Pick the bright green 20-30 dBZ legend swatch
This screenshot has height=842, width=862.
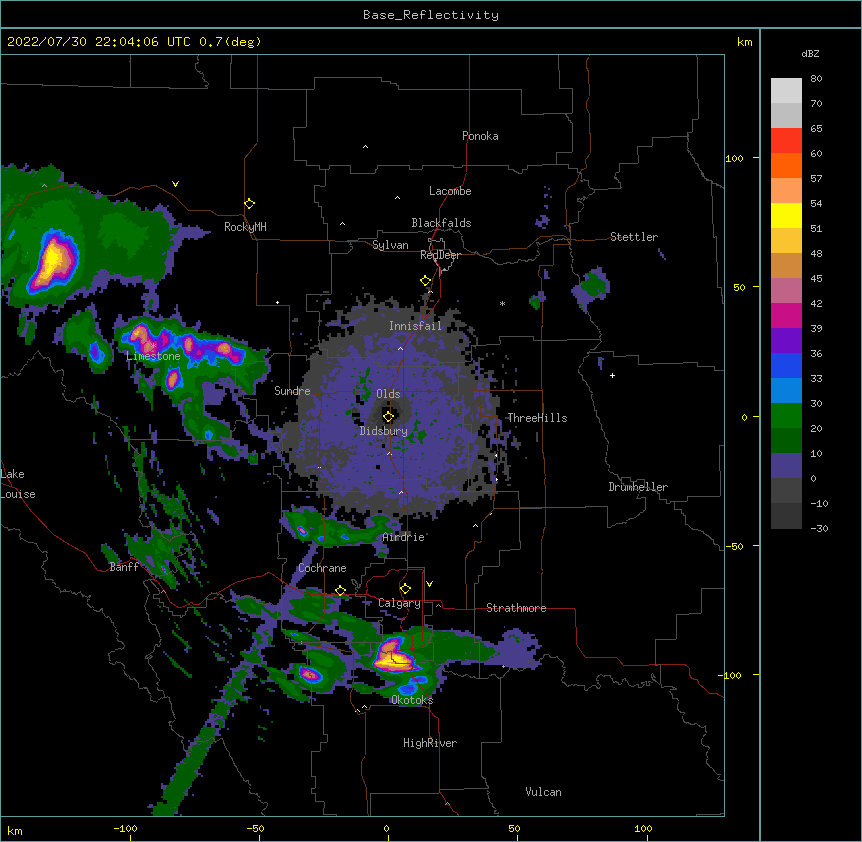coord(786,416)
